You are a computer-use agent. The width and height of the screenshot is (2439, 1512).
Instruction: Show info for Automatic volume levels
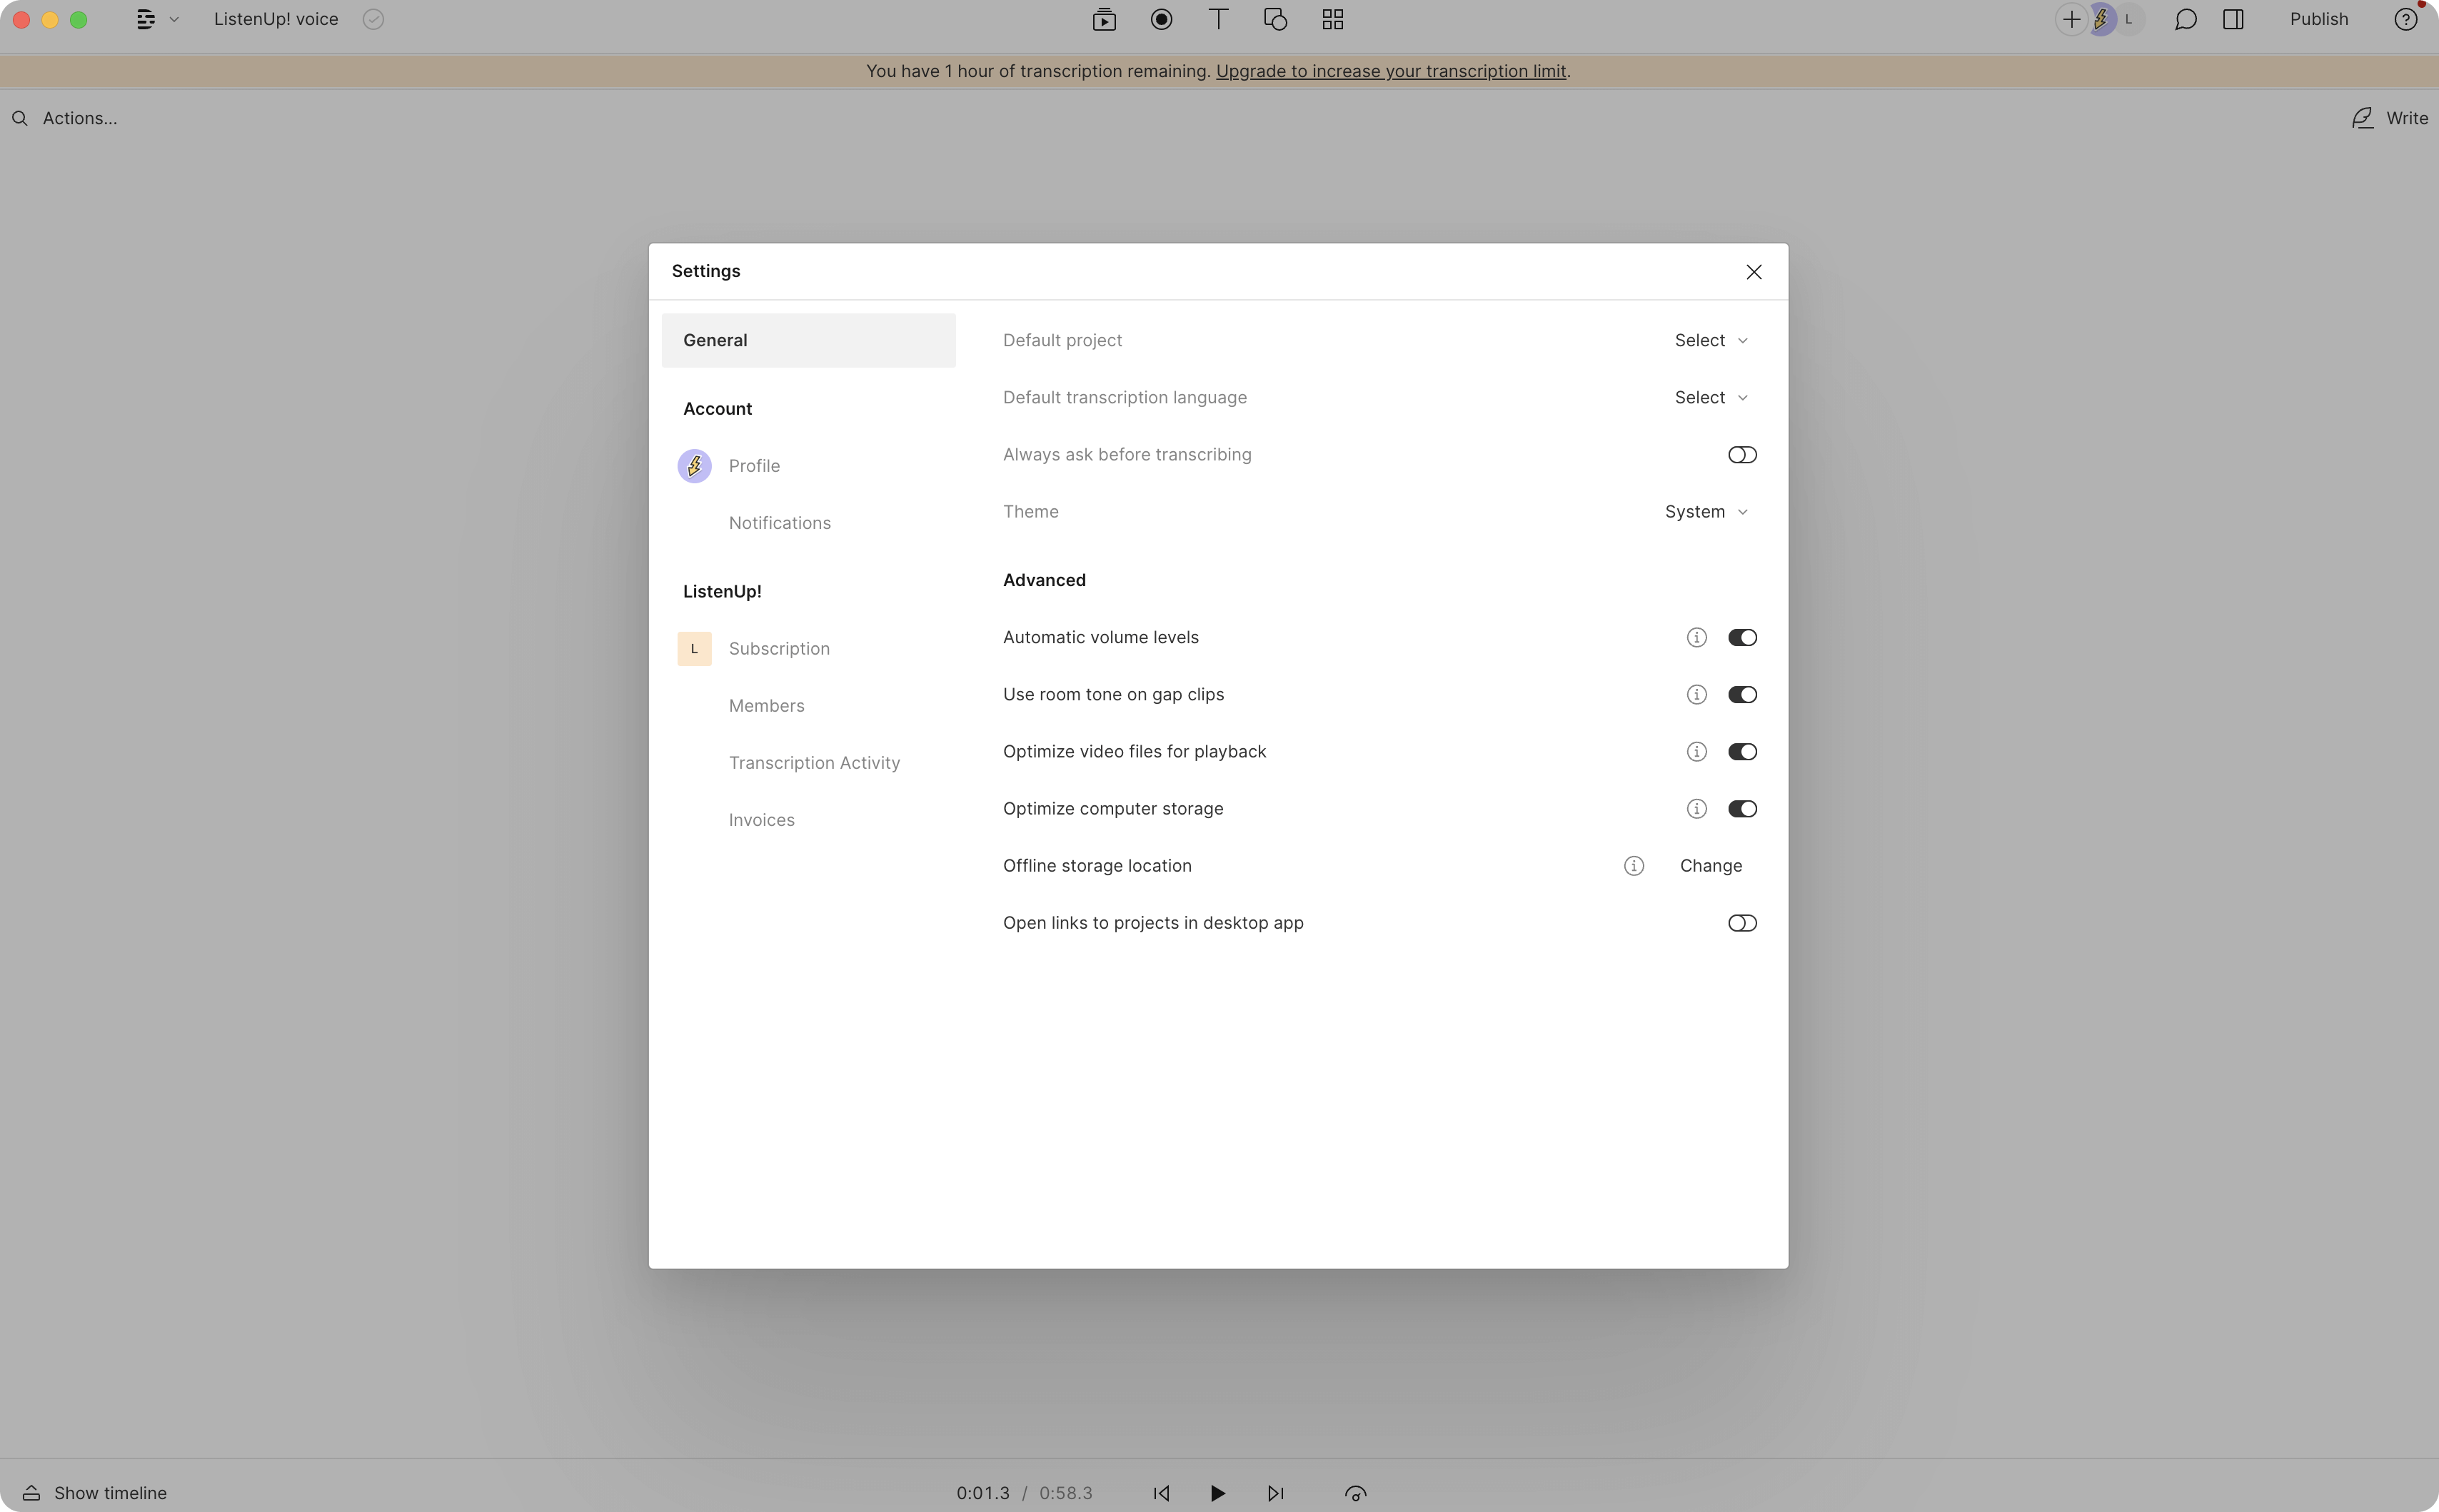(1696, 638)
